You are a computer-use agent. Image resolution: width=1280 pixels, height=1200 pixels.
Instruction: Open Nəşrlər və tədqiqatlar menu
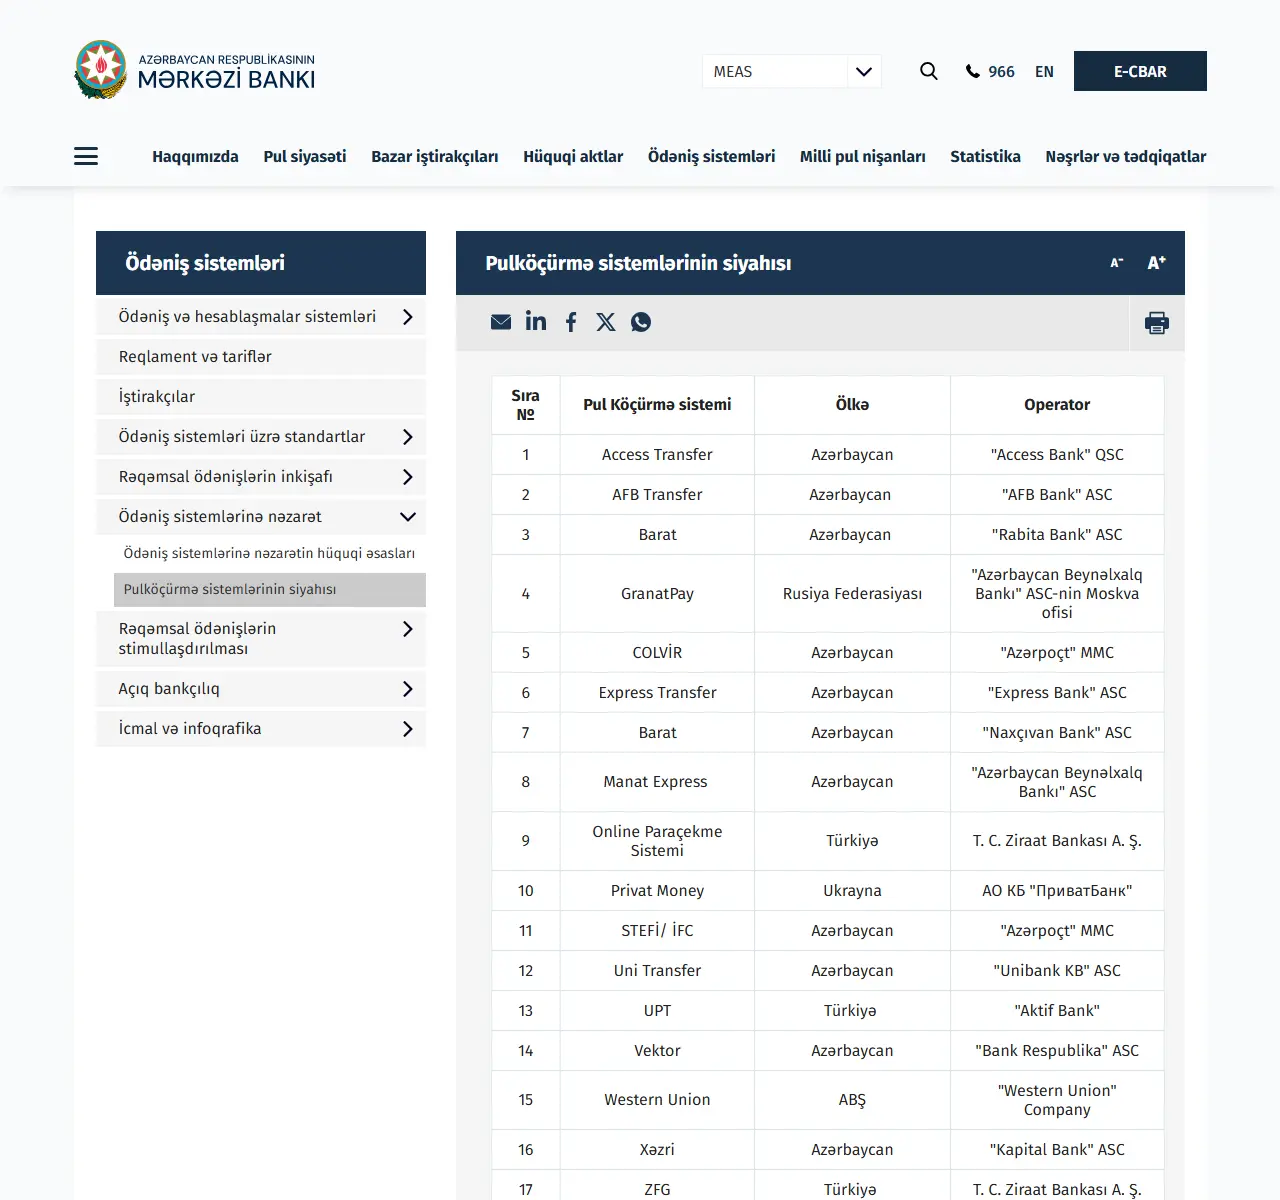[x=1126, y=157]
